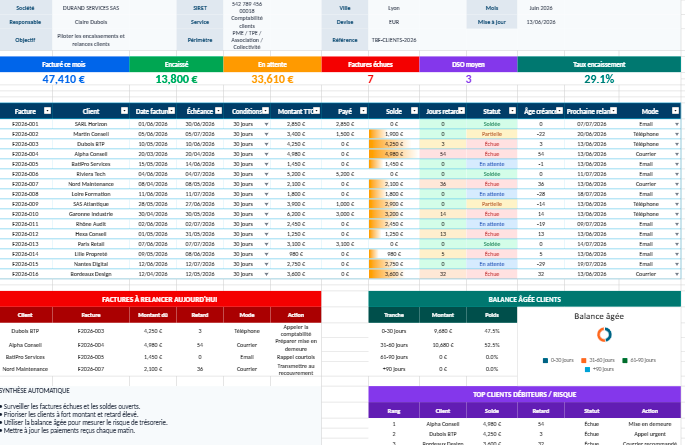The image size is (685, 445).
Task: Select the FACTURES À RELANCER AUJOURD'HUI banner
Action: pos(160,299)
